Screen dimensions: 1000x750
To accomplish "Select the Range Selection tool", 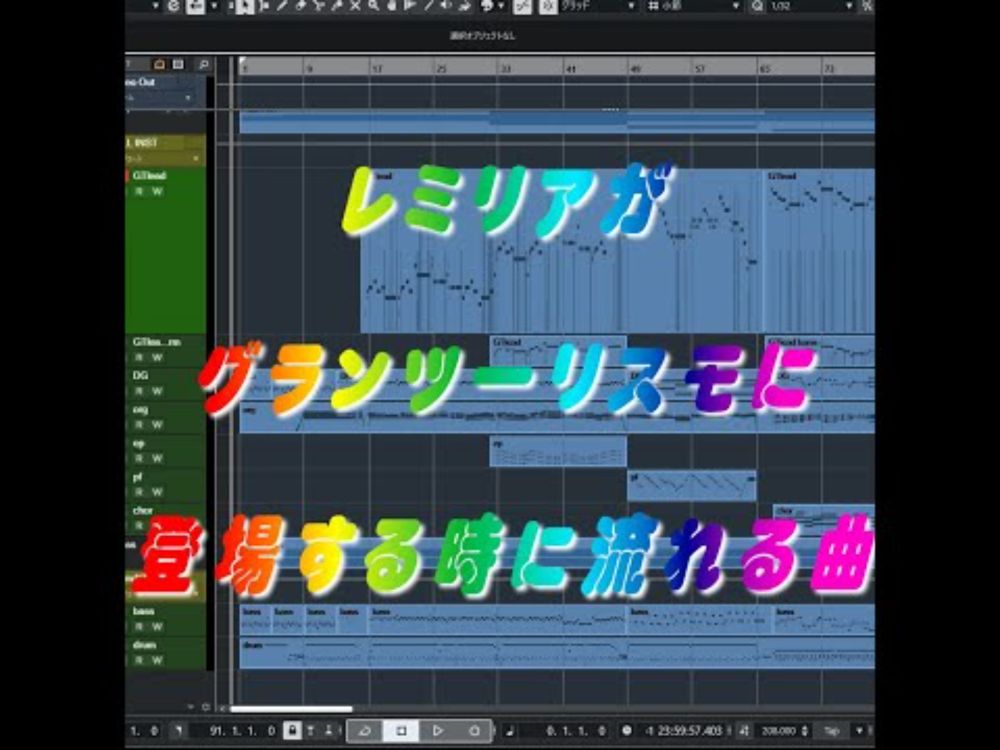I will (263, 6).
